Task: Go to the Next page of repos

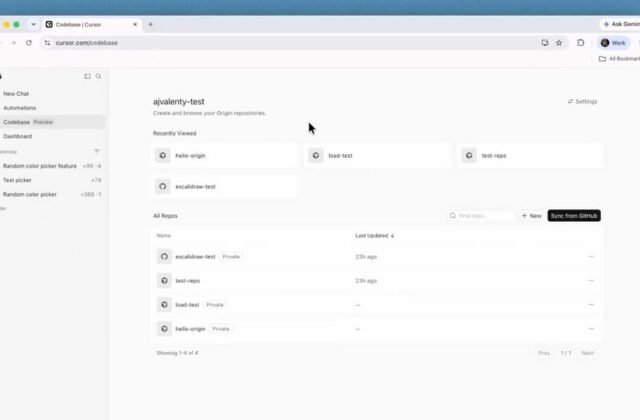Action: pos(587,353)
